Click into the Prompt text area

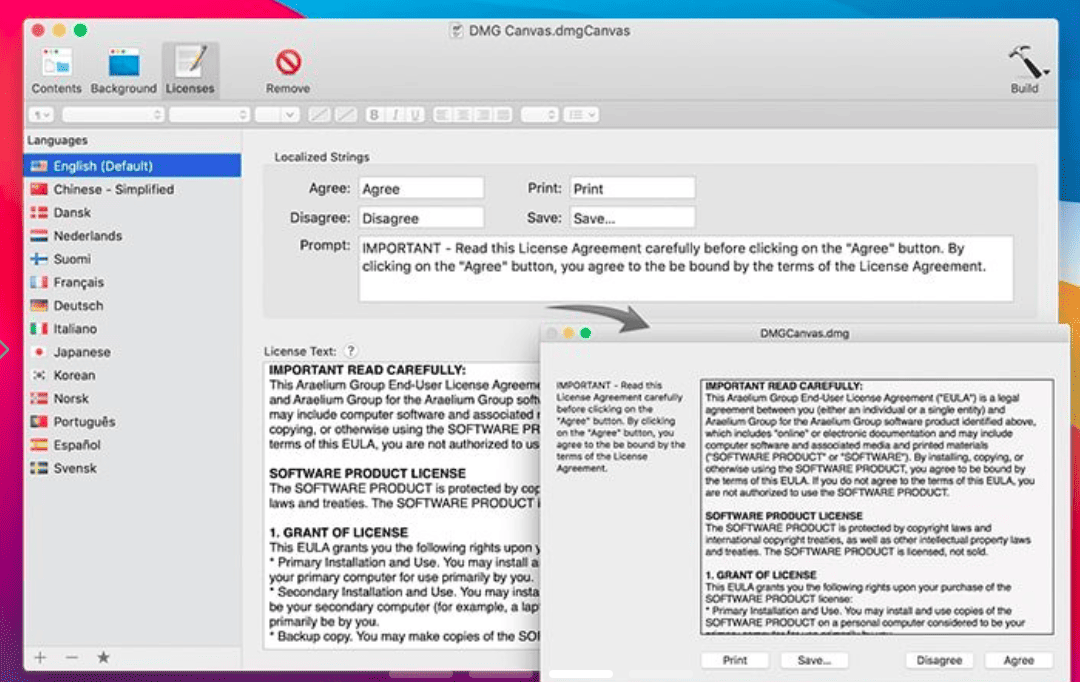coord(685,269)
